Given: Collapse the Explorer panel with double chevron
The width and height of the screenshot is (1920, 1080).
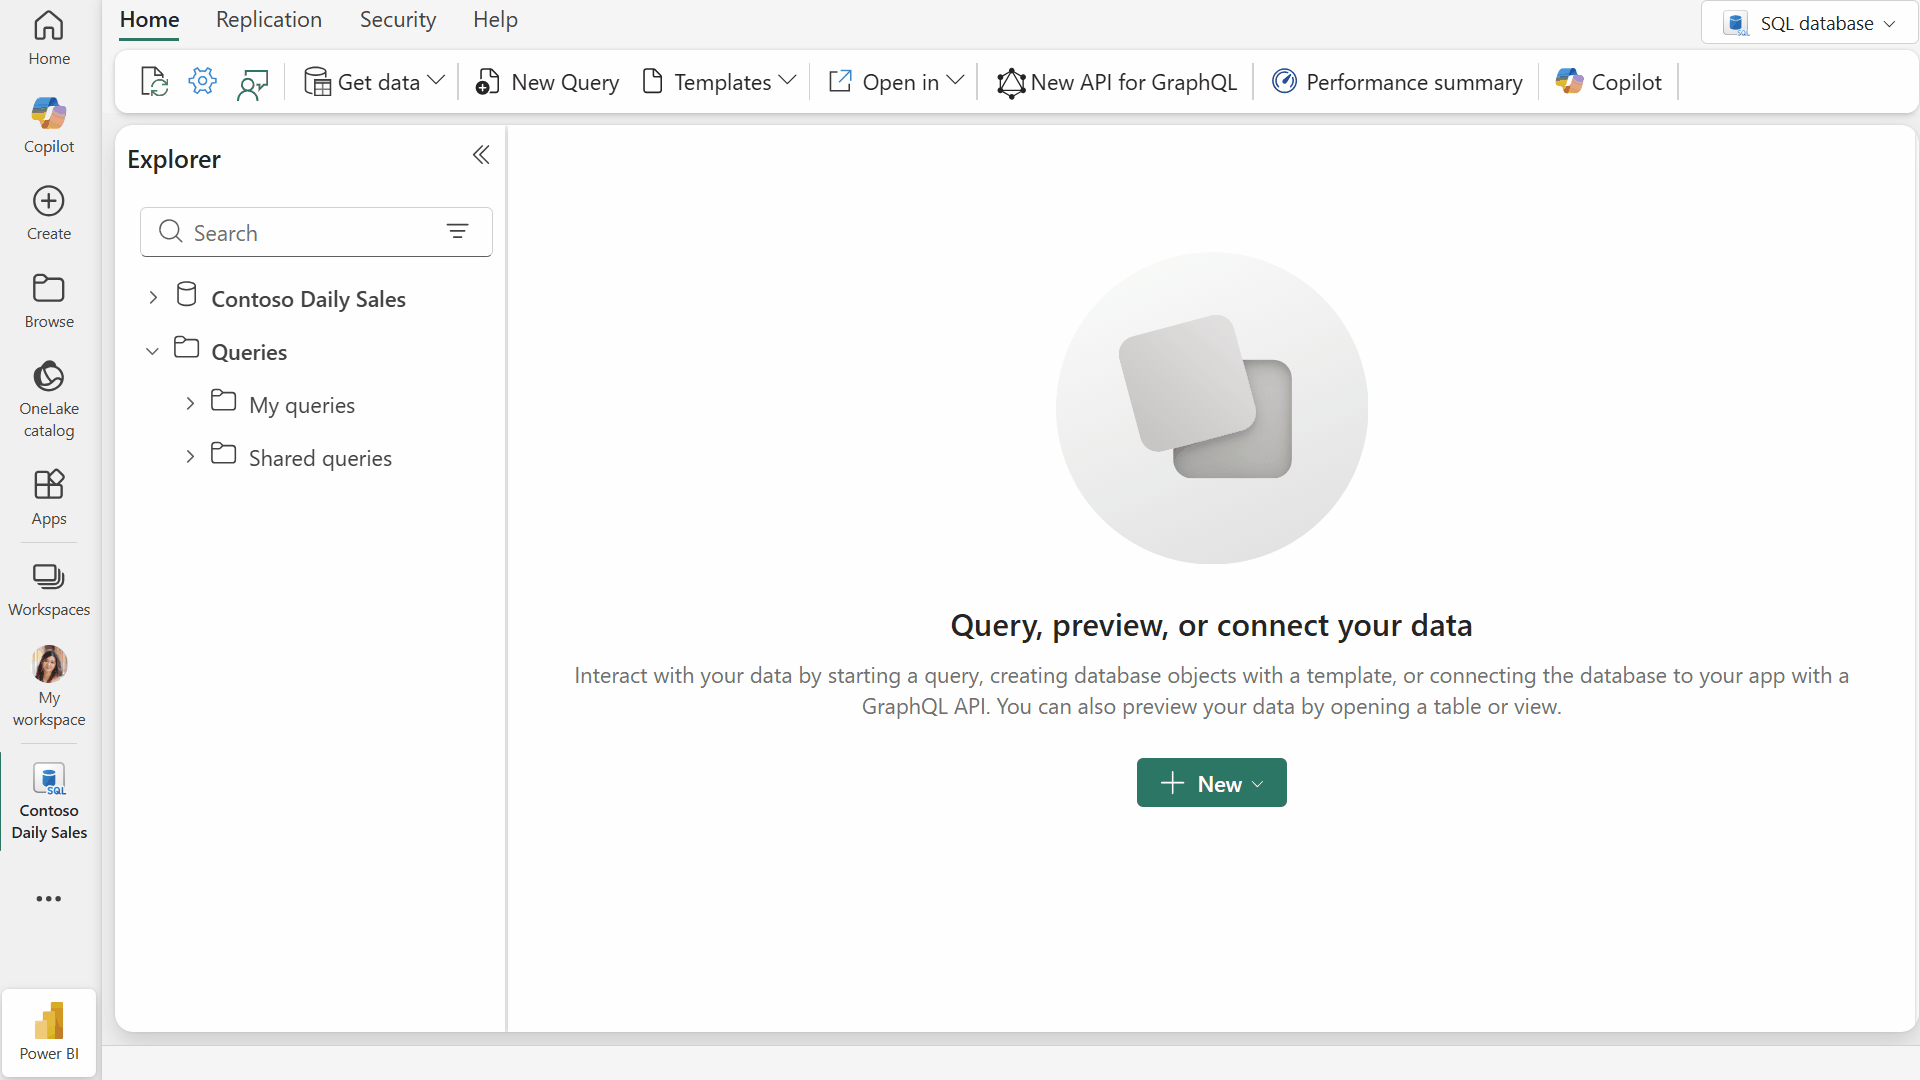Looking at the screenshot, I should pos(481,155).
